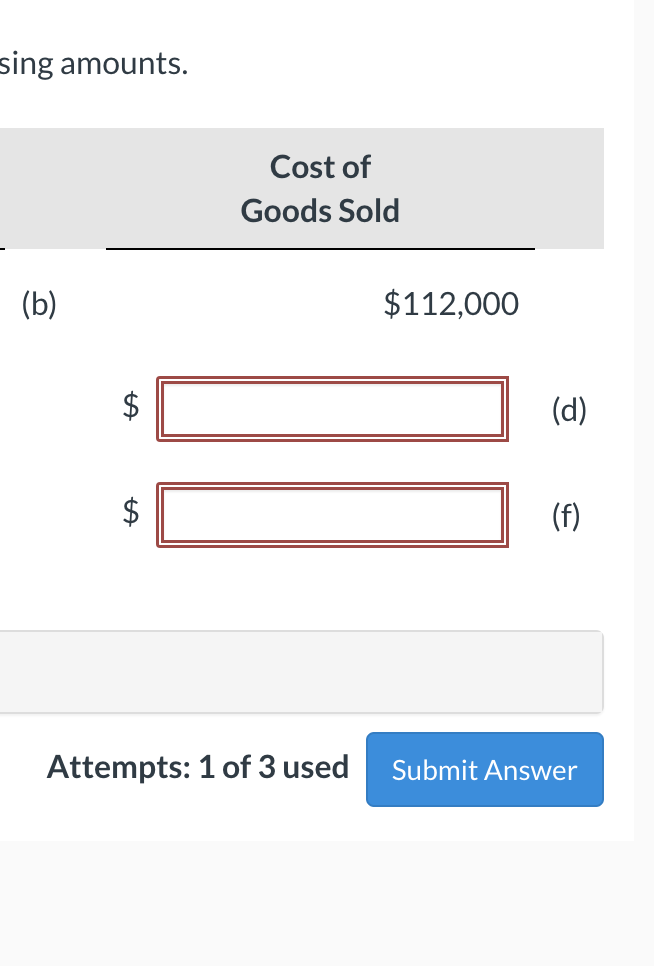This screenshot has height=966, width=654.
Task: Click the empty gray bar above Attempts
Action: tap(300, 672)
